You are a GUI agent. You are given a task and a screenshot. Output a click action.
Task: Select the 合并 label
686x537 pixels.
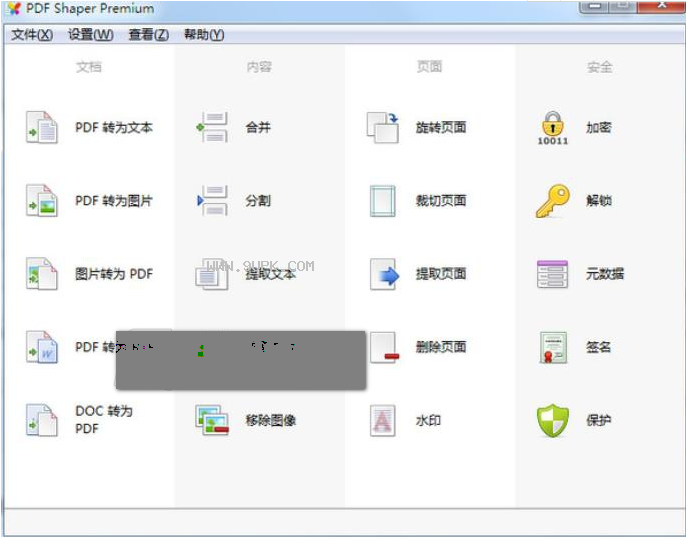(258, 127)
